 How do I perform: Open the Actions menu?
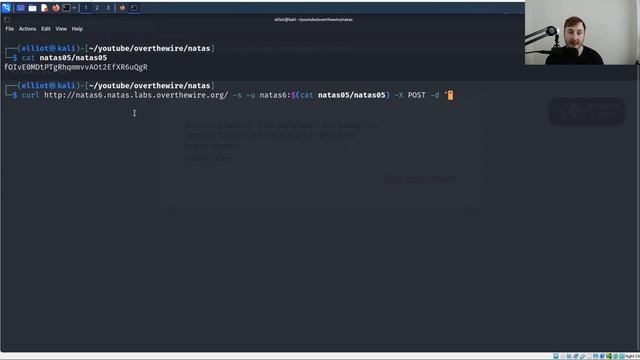(27, 29)
